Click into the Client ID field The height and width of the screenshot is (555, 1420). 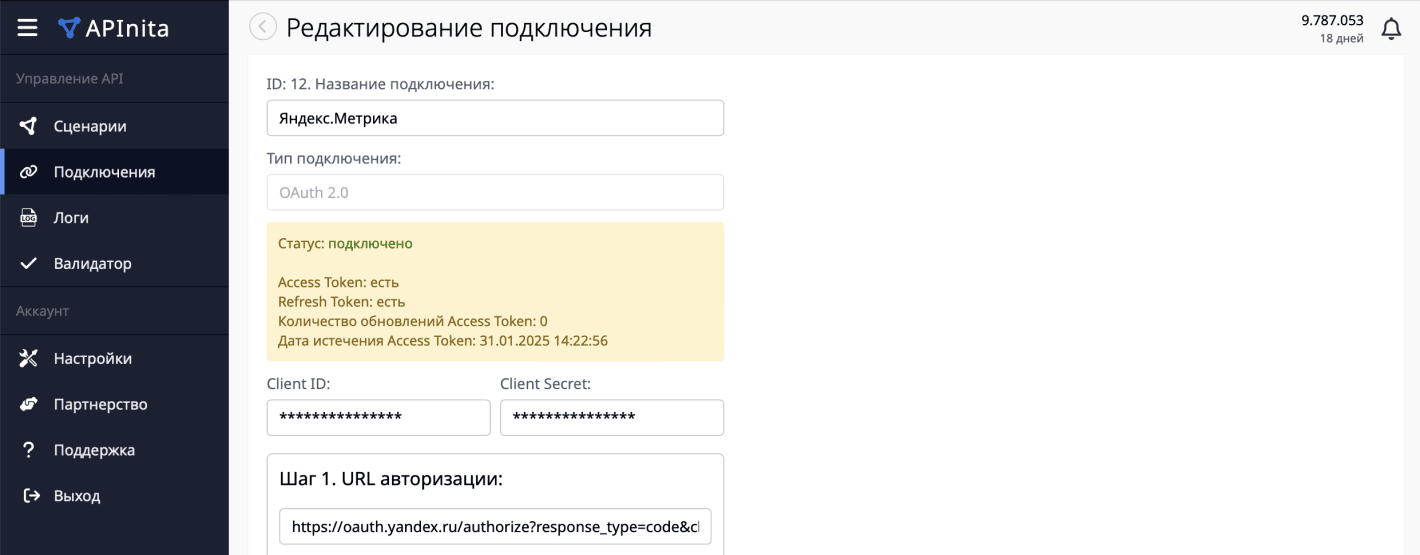378,418
